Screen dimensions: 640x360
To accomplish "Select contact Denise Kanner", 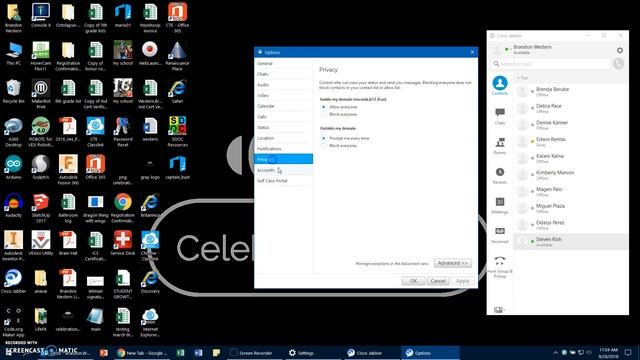I will click(x=571, y=125).
